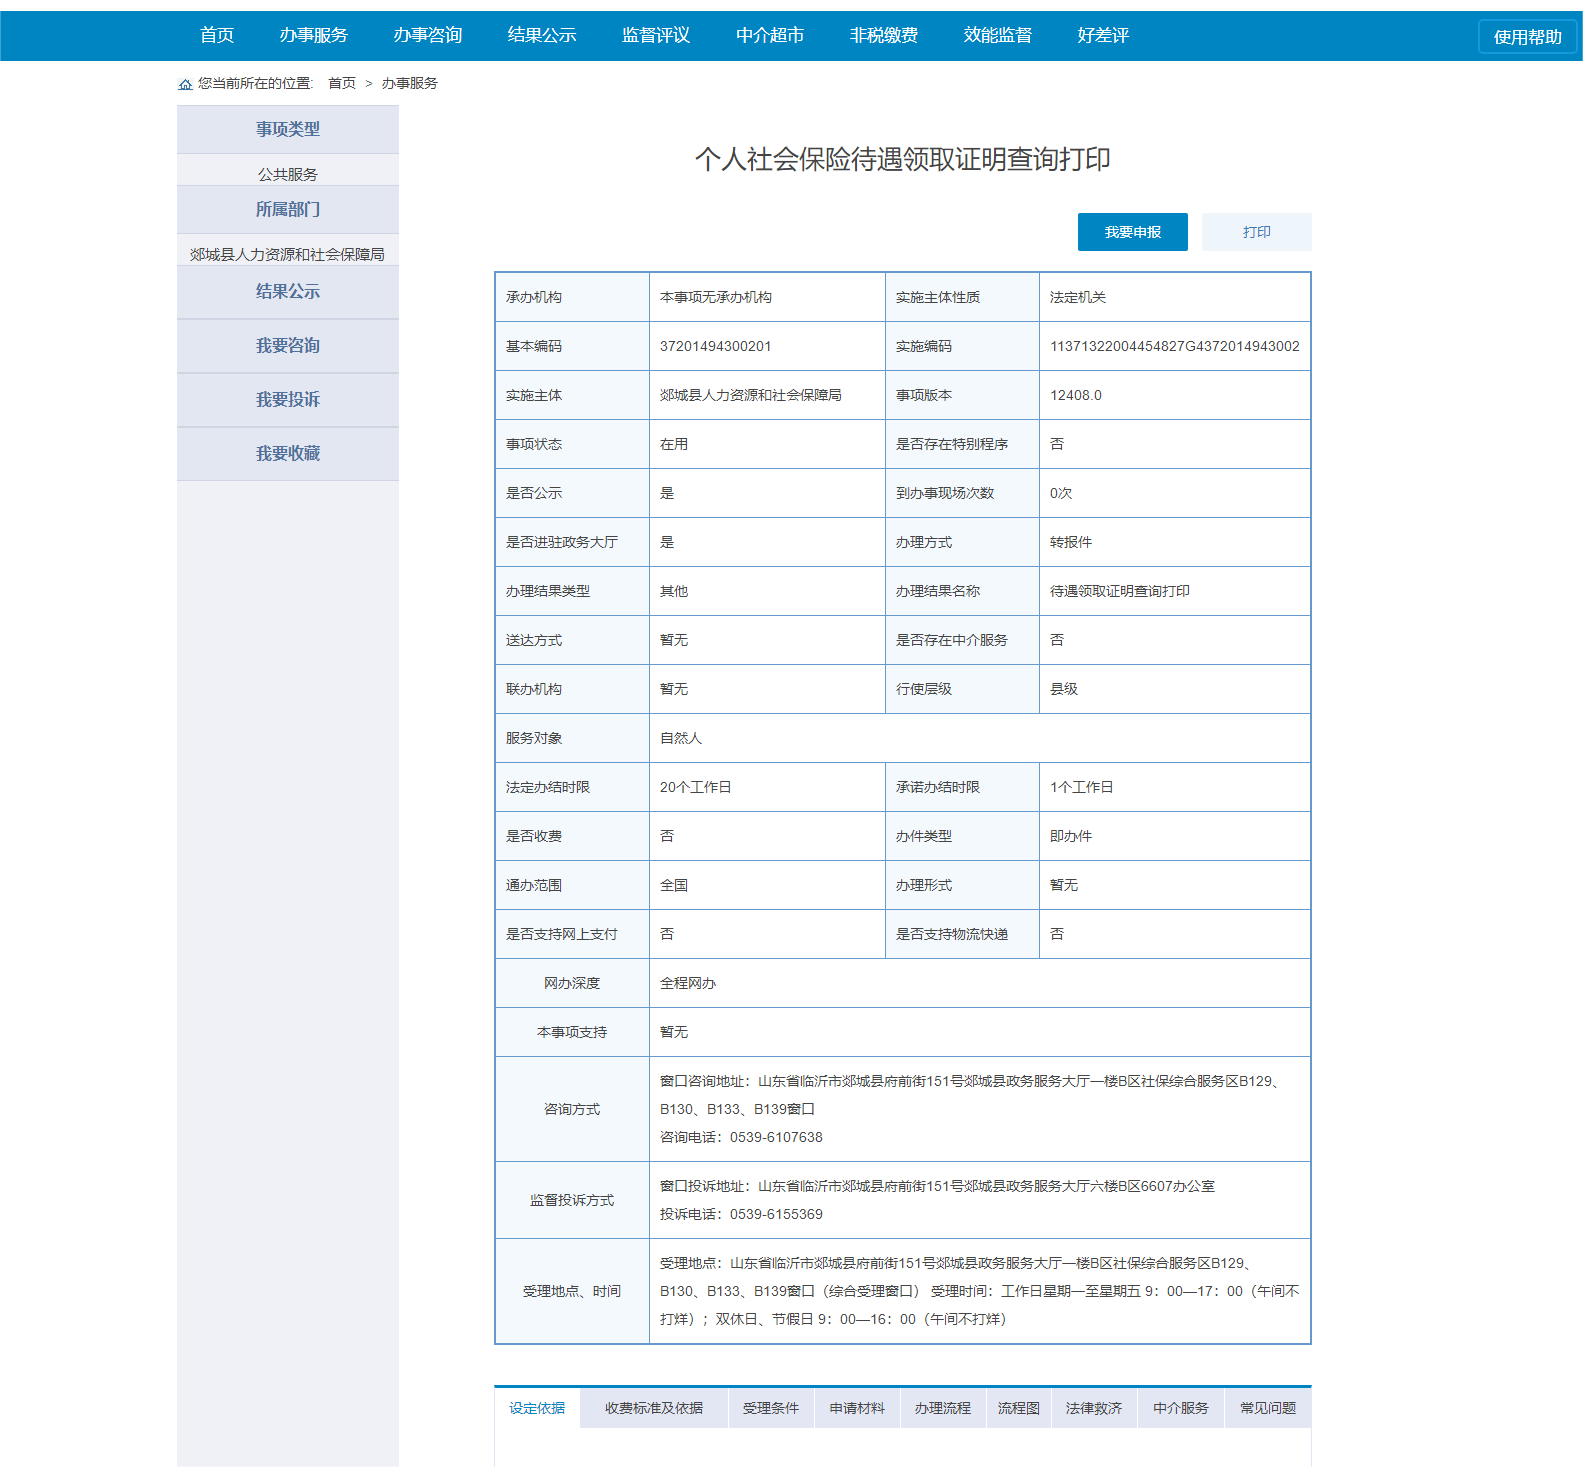The image size is (1583, 1467).
Task: Switch to the 中介服务 tab
Action: [x=1181, y=1408]
